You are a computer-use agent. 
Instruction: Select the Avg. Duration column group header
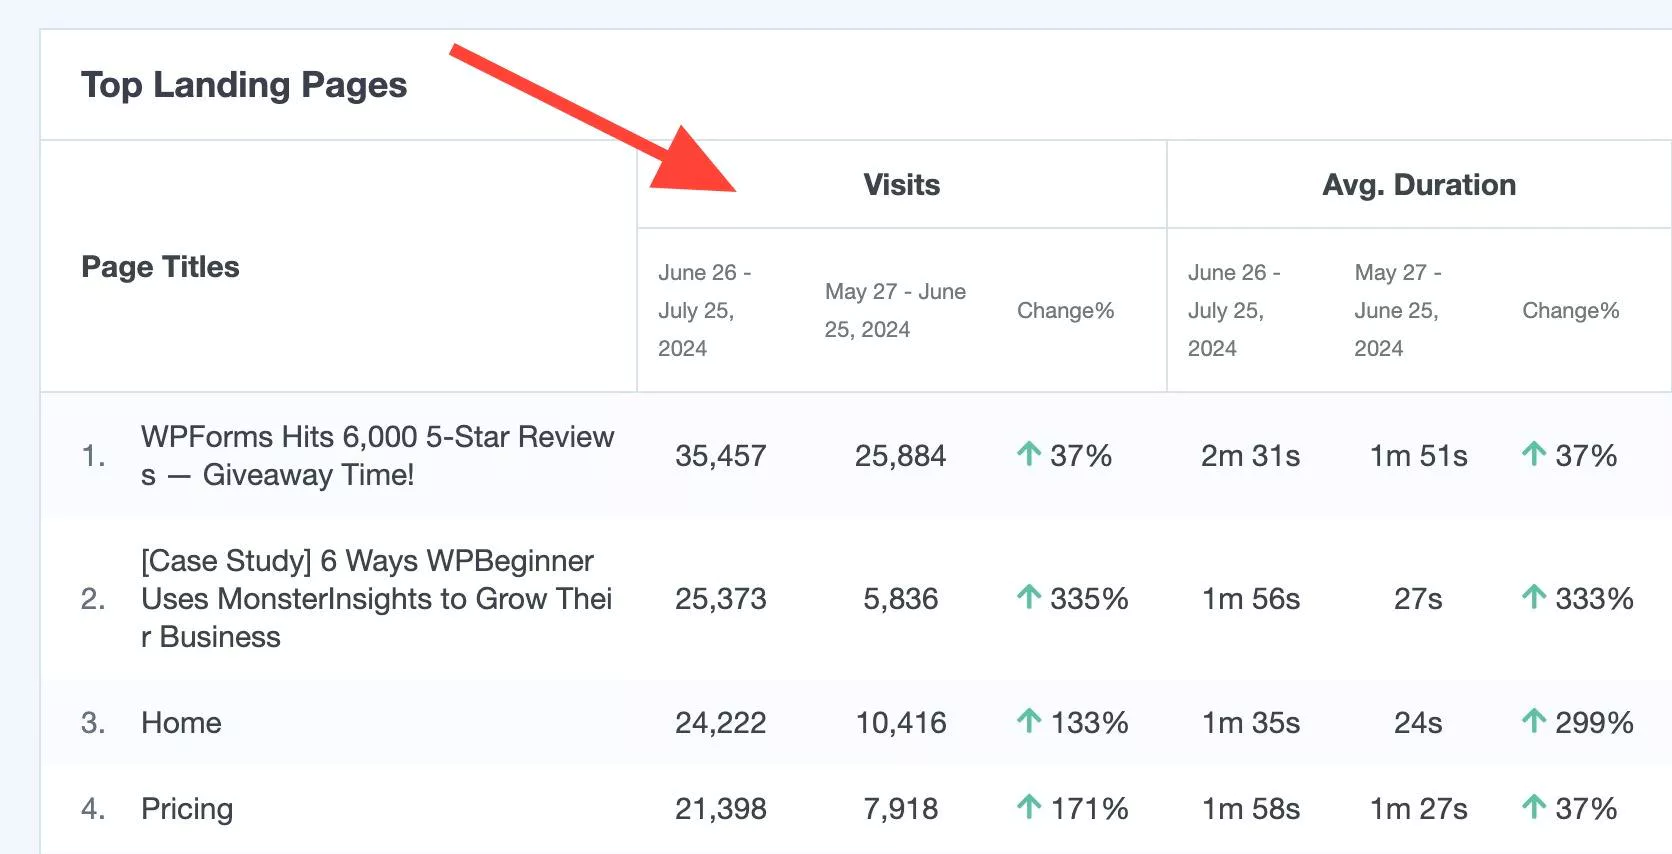(1418, 185)
